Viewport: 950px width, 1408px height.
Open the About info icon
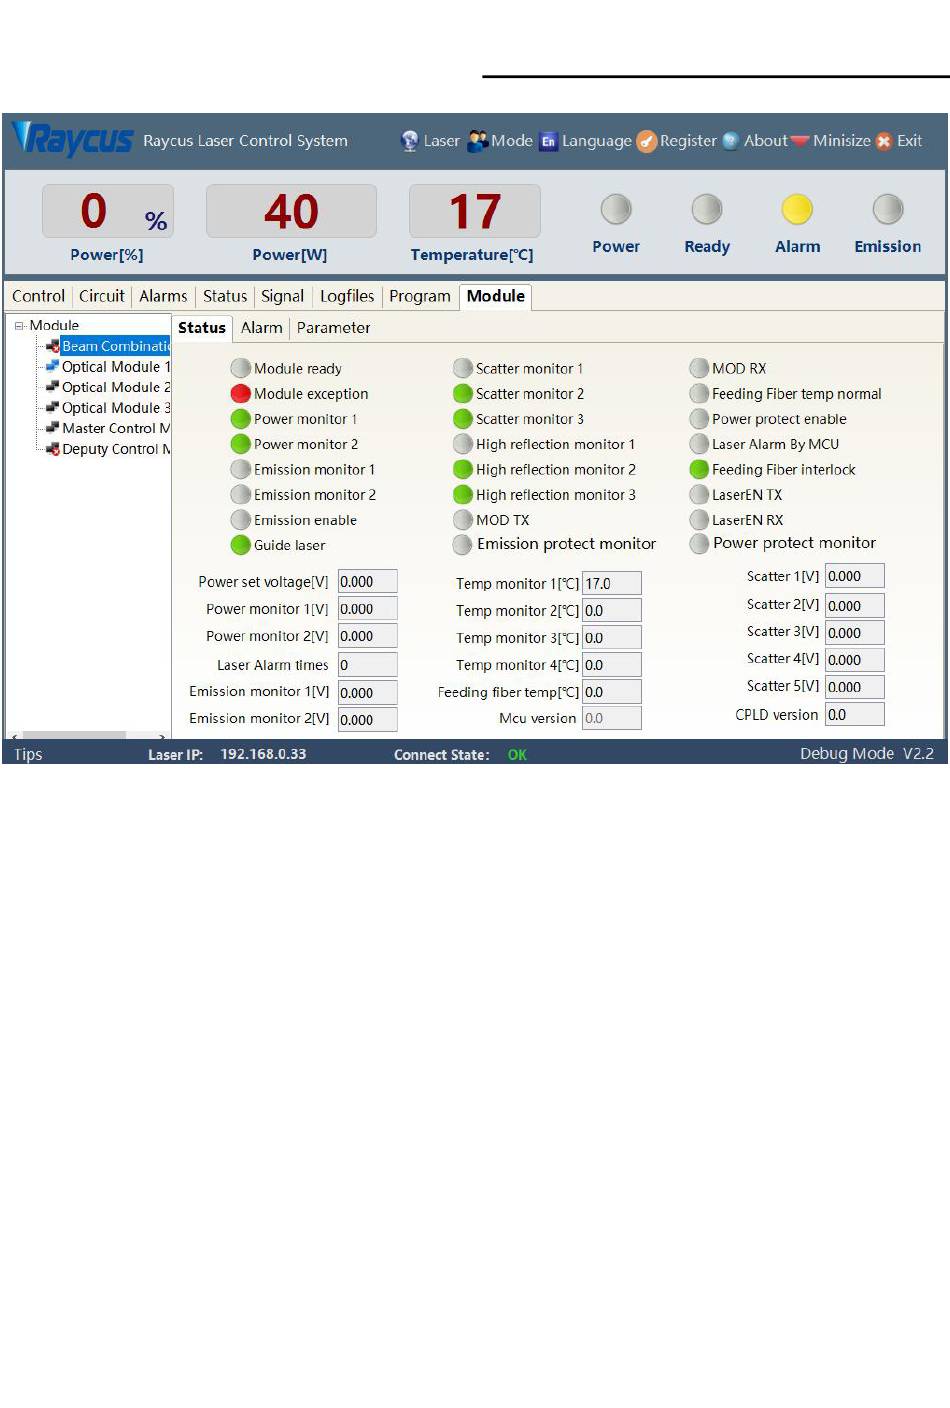click(x=731, y=141)
